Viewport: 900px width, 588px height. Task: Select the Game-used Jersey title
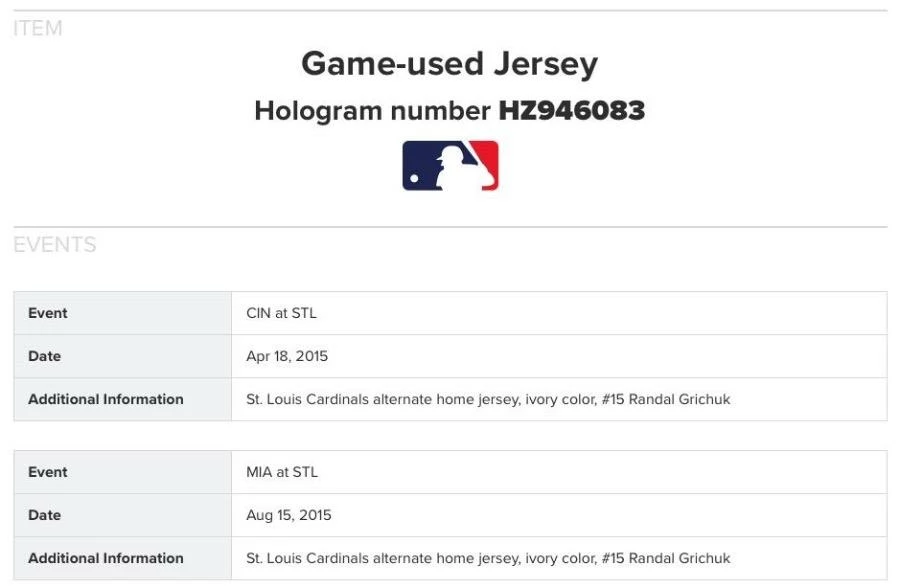pyautogui.click(x=449, y=64)
